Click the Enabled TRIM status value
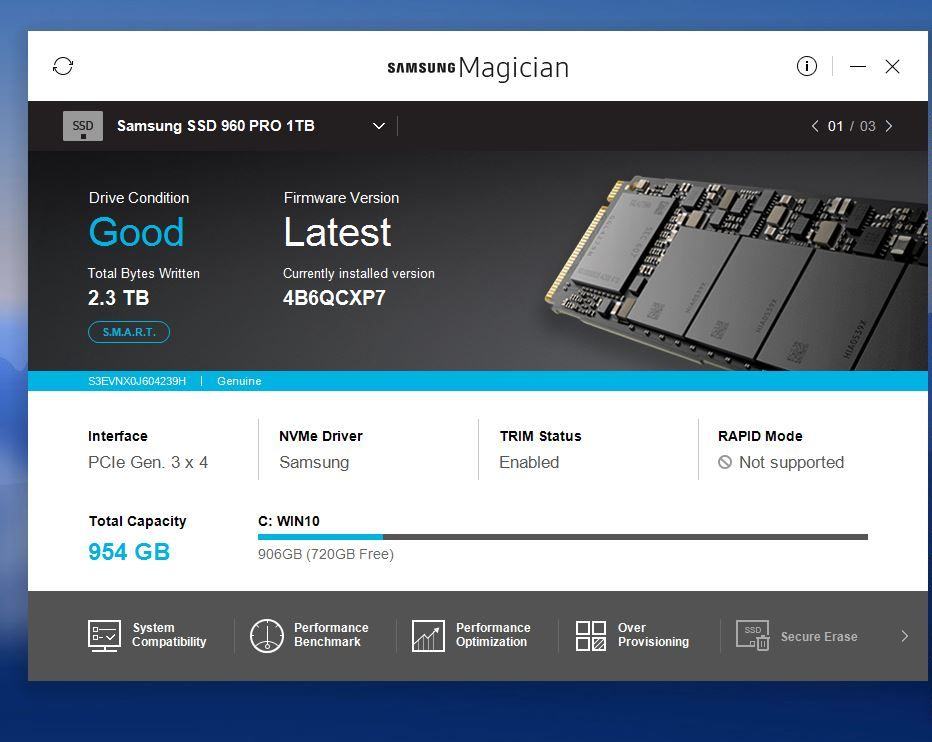This screenshot has height=742, width=932. 529,463
